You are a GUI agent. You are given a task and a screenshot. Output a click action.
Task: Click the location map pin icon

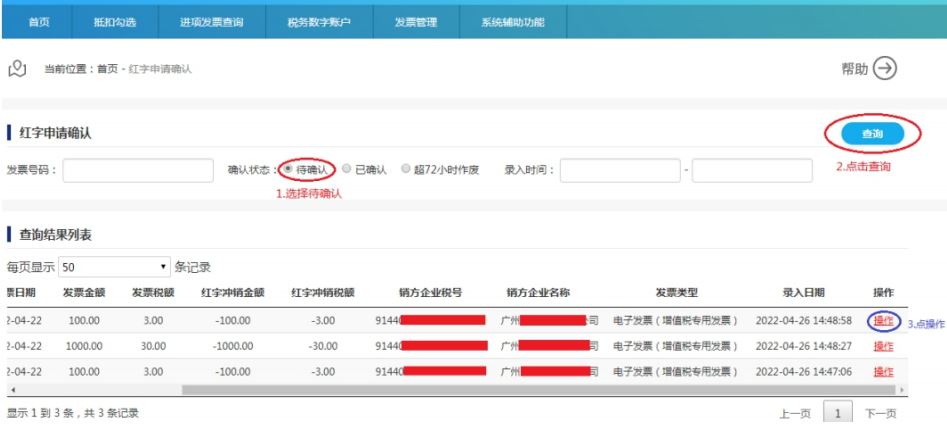17,68
